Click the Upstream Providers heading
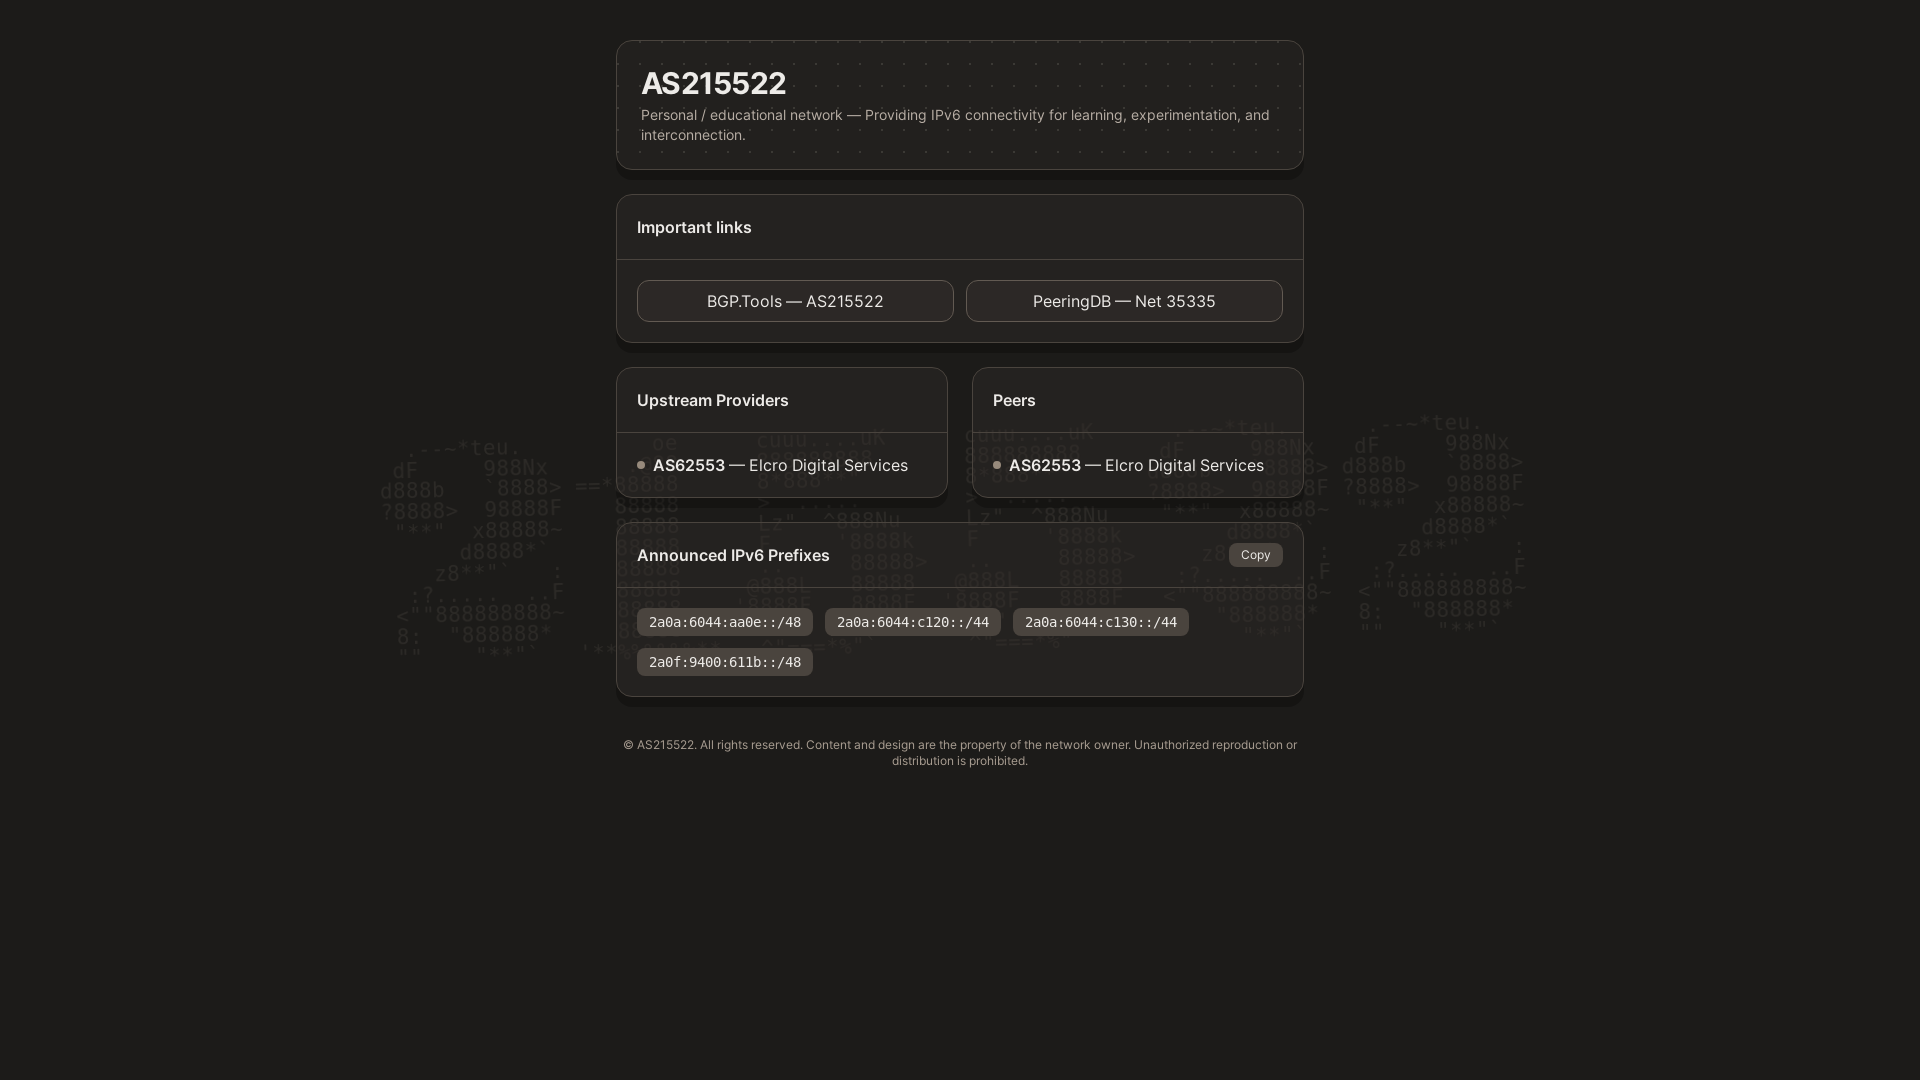The height and width of the screenshot is (1080, 1920). (713, 400)
